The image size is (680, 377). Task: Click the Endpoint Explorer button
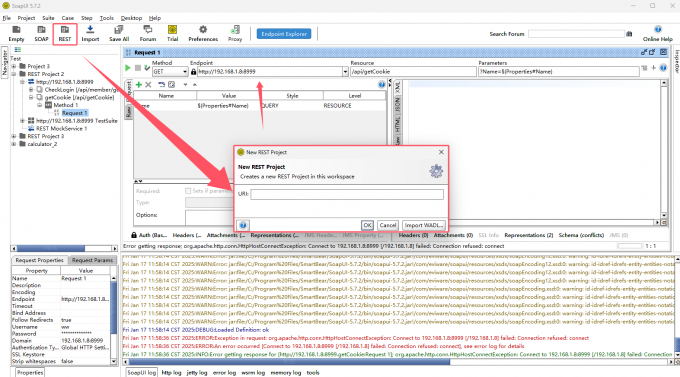click(x=284, y=34)
